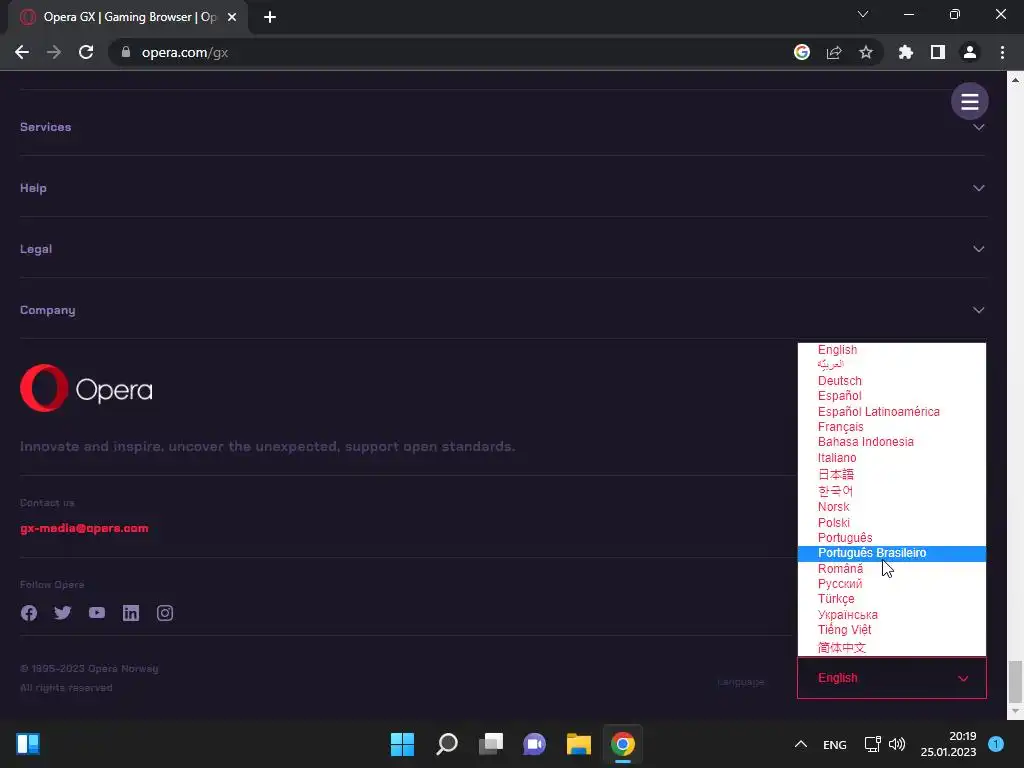
Task: Open the Chat app on taskbar
Action: click(x=534, y=744)
